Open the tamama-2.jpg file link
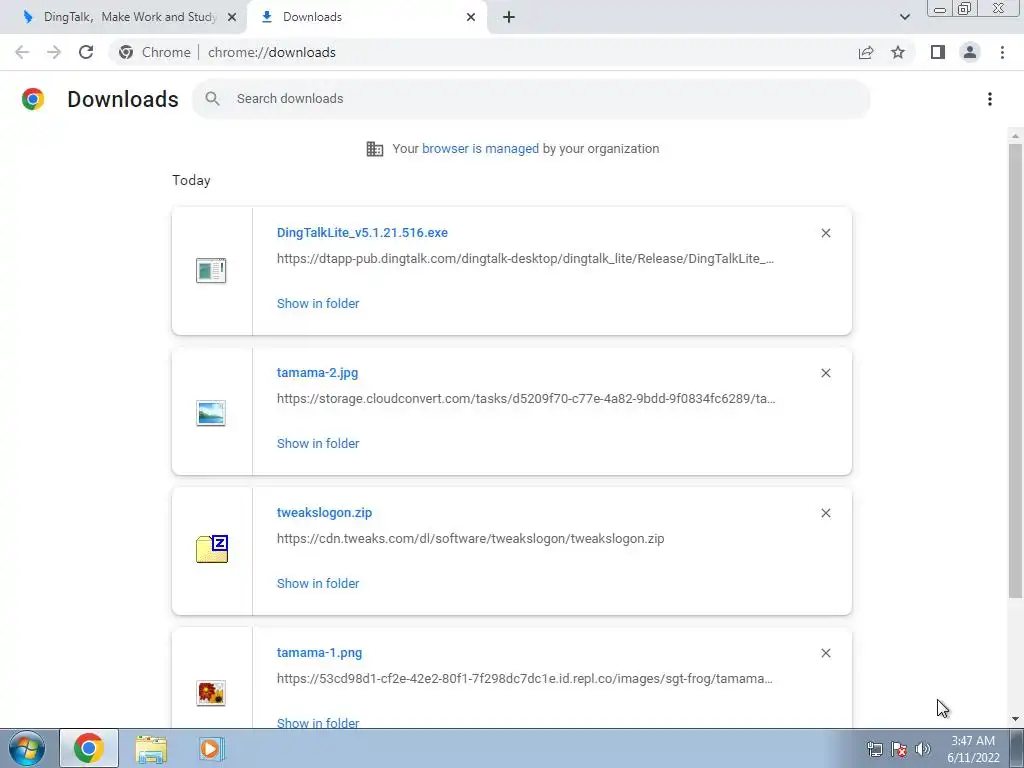This screenshot has height=768, width=1024. point(317,373)
